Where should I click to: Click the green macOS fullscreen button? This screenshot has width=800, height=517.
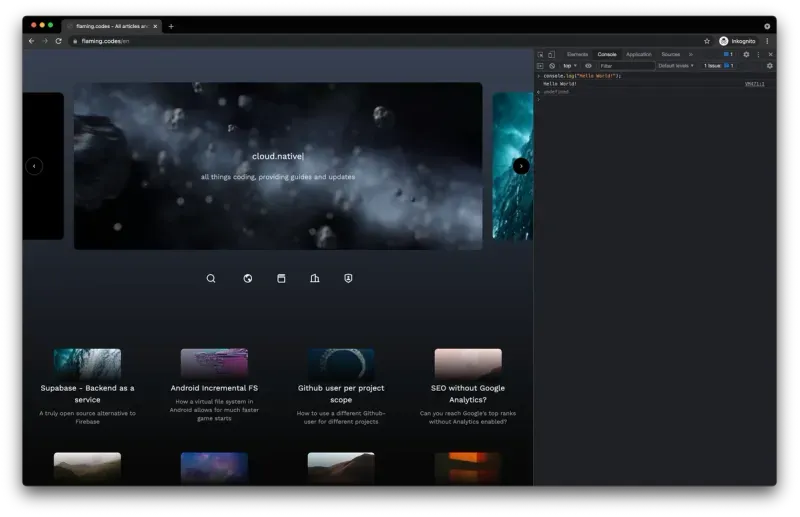pyautogui.click(x=51, y=25)
